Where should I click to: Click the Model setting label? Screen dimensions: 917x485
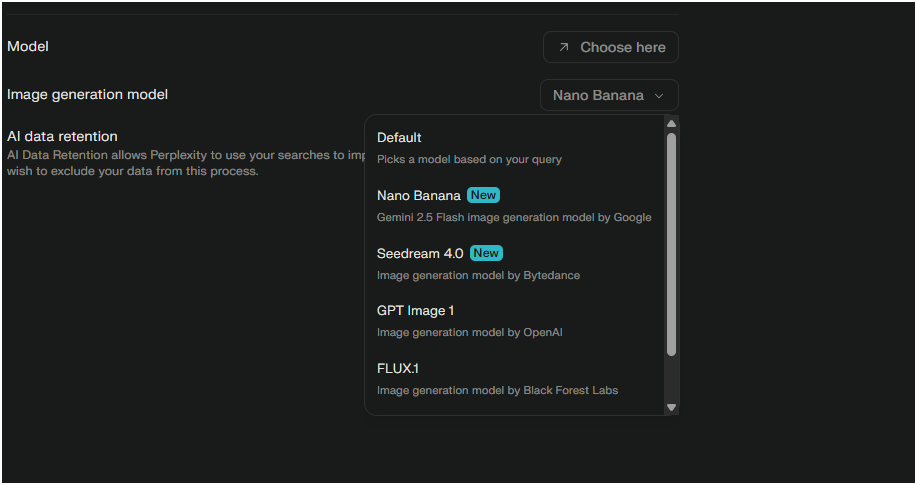(x=28, y=46)
